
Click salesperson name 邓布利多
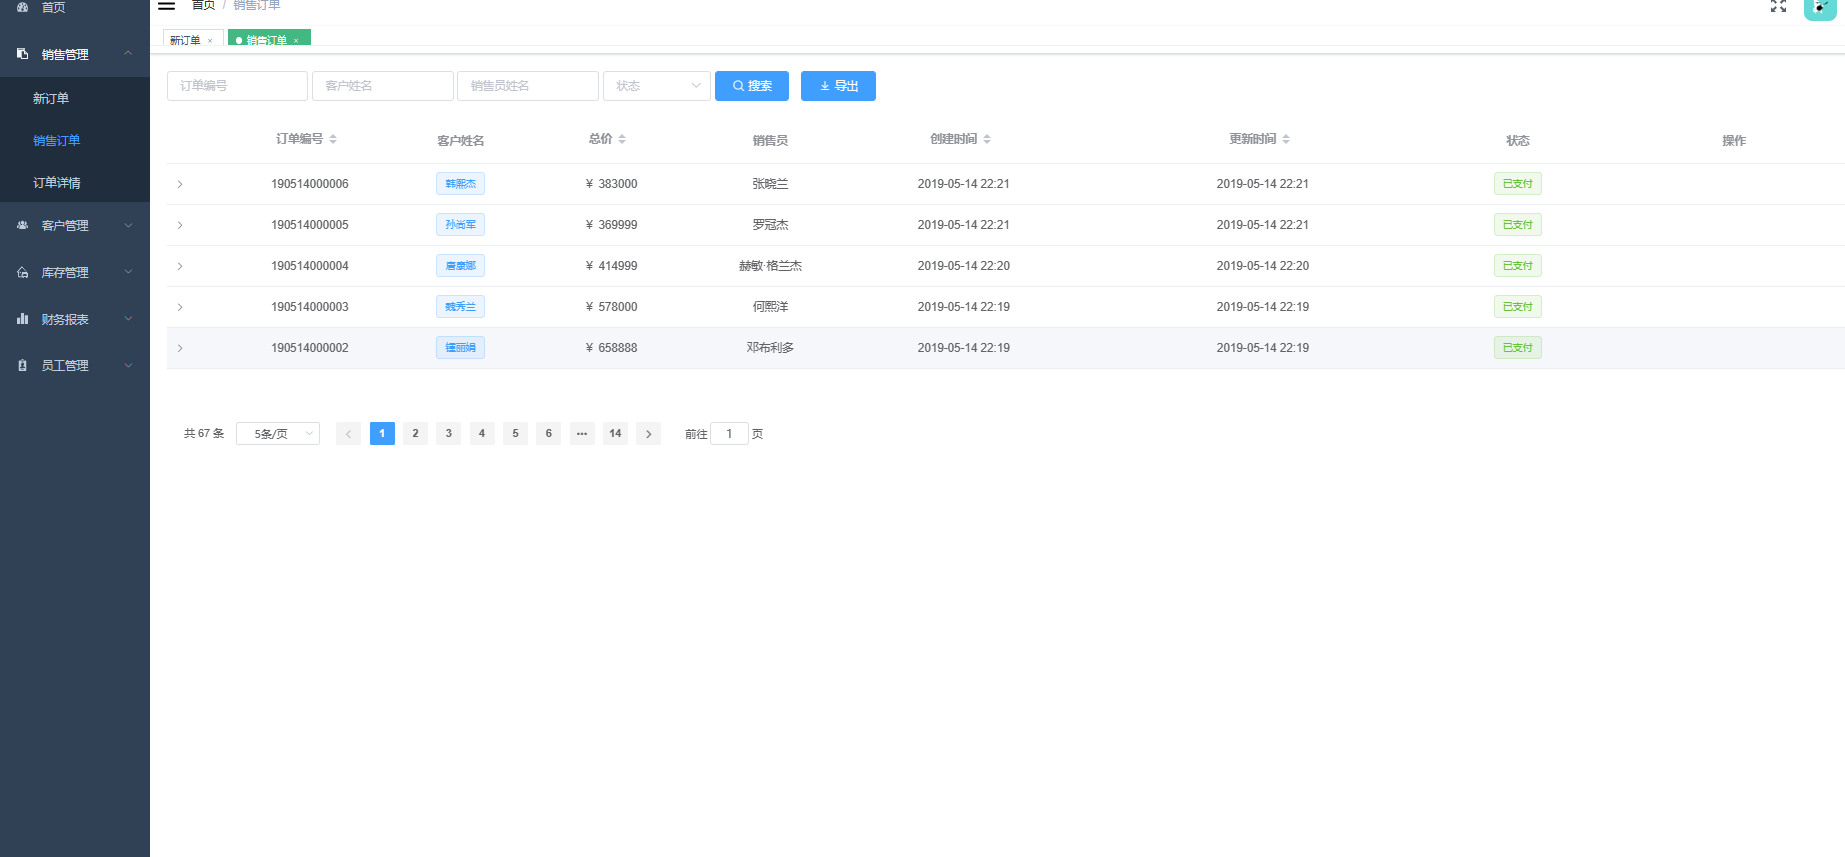(x=770, y=348)
